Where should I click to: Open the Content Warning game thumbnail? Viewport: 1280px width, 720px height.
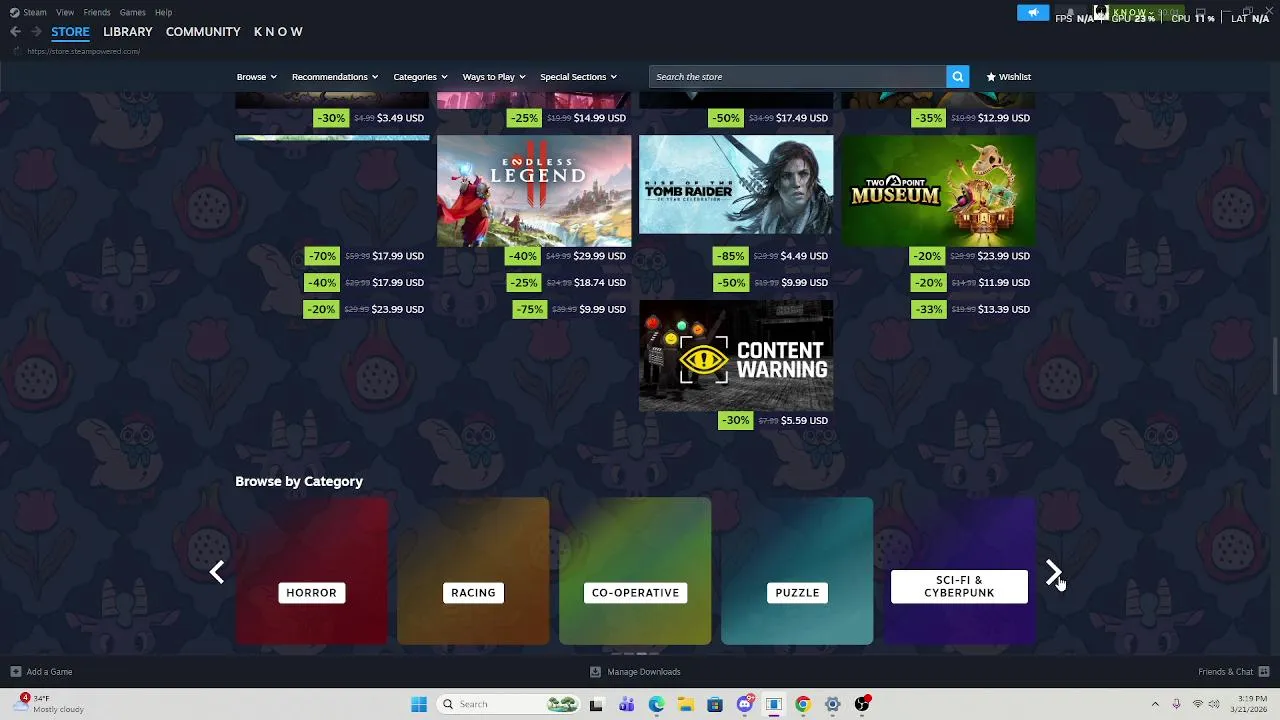736,356
